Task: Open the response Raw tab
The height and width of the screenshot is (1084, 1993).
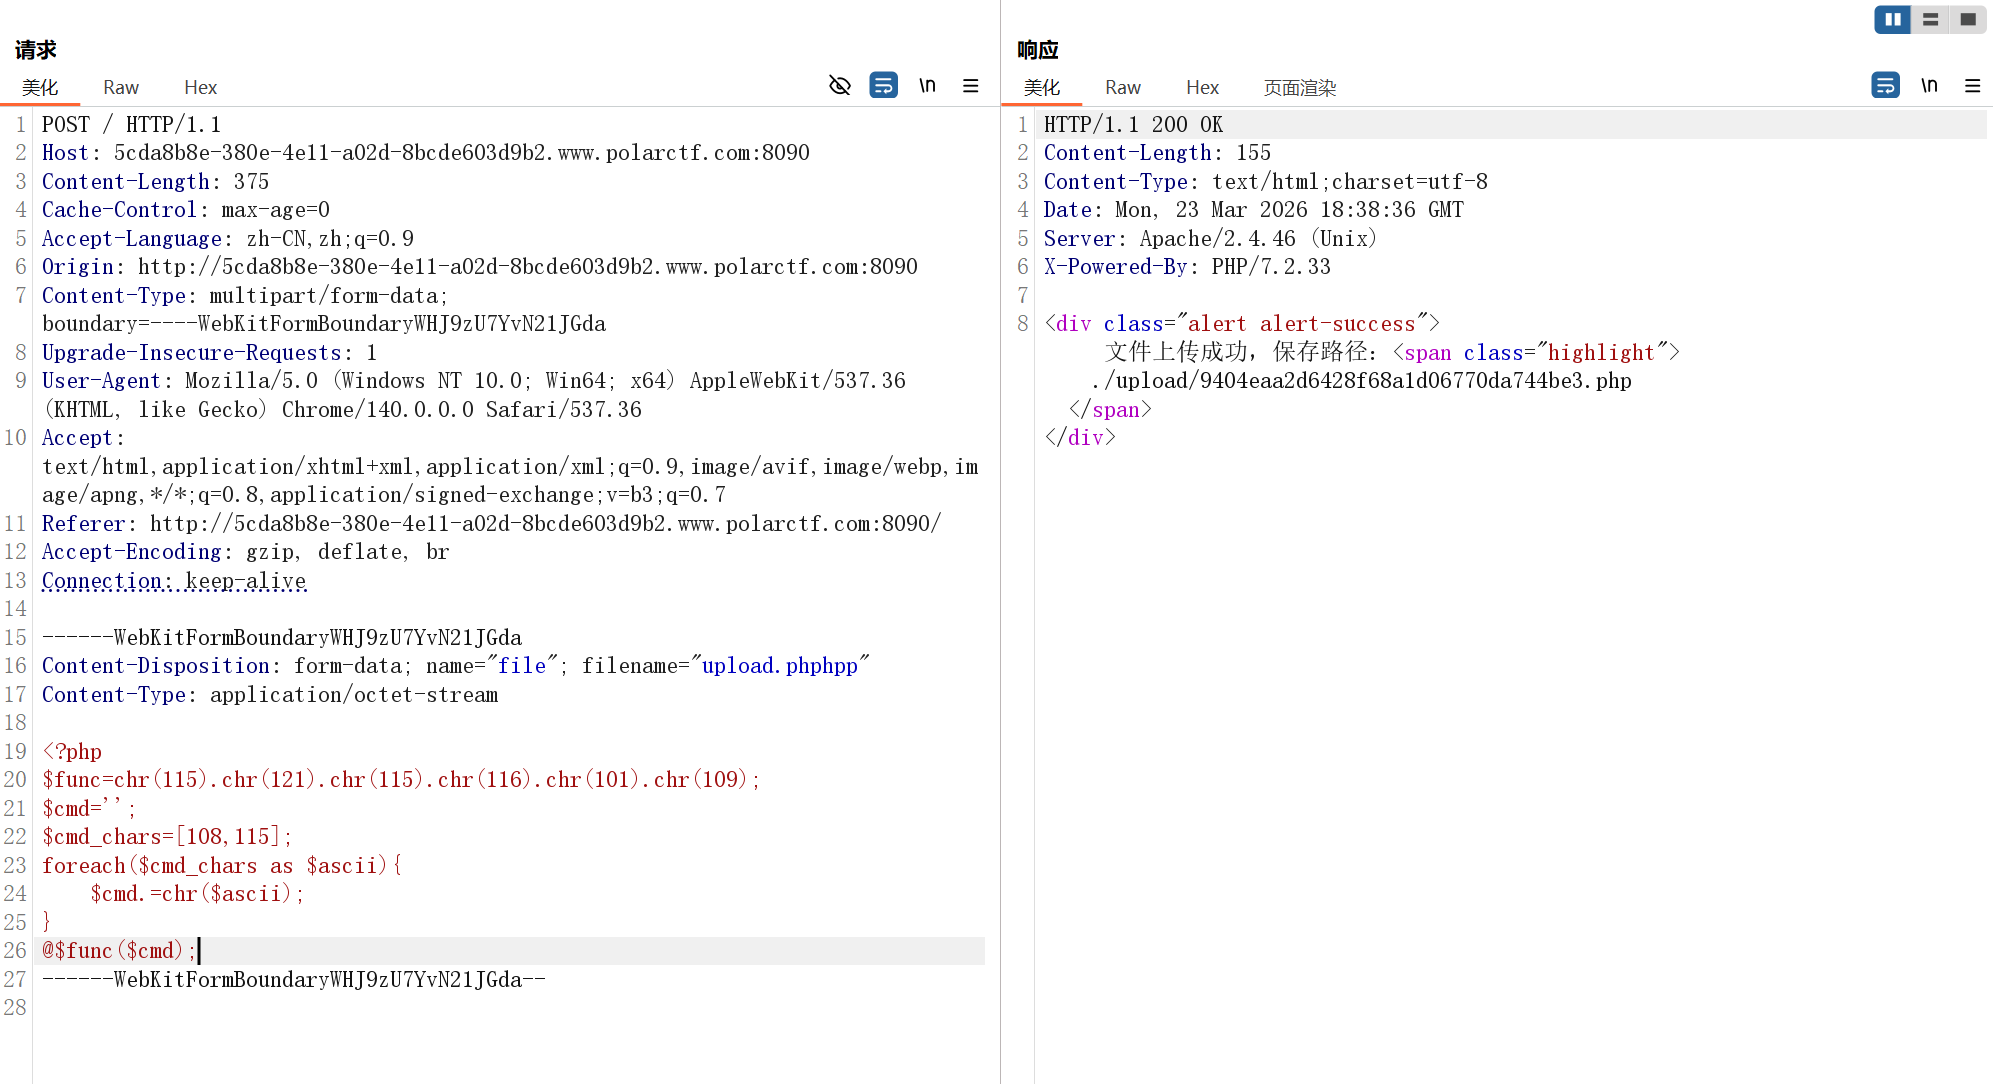Action: click(1122, 88)
